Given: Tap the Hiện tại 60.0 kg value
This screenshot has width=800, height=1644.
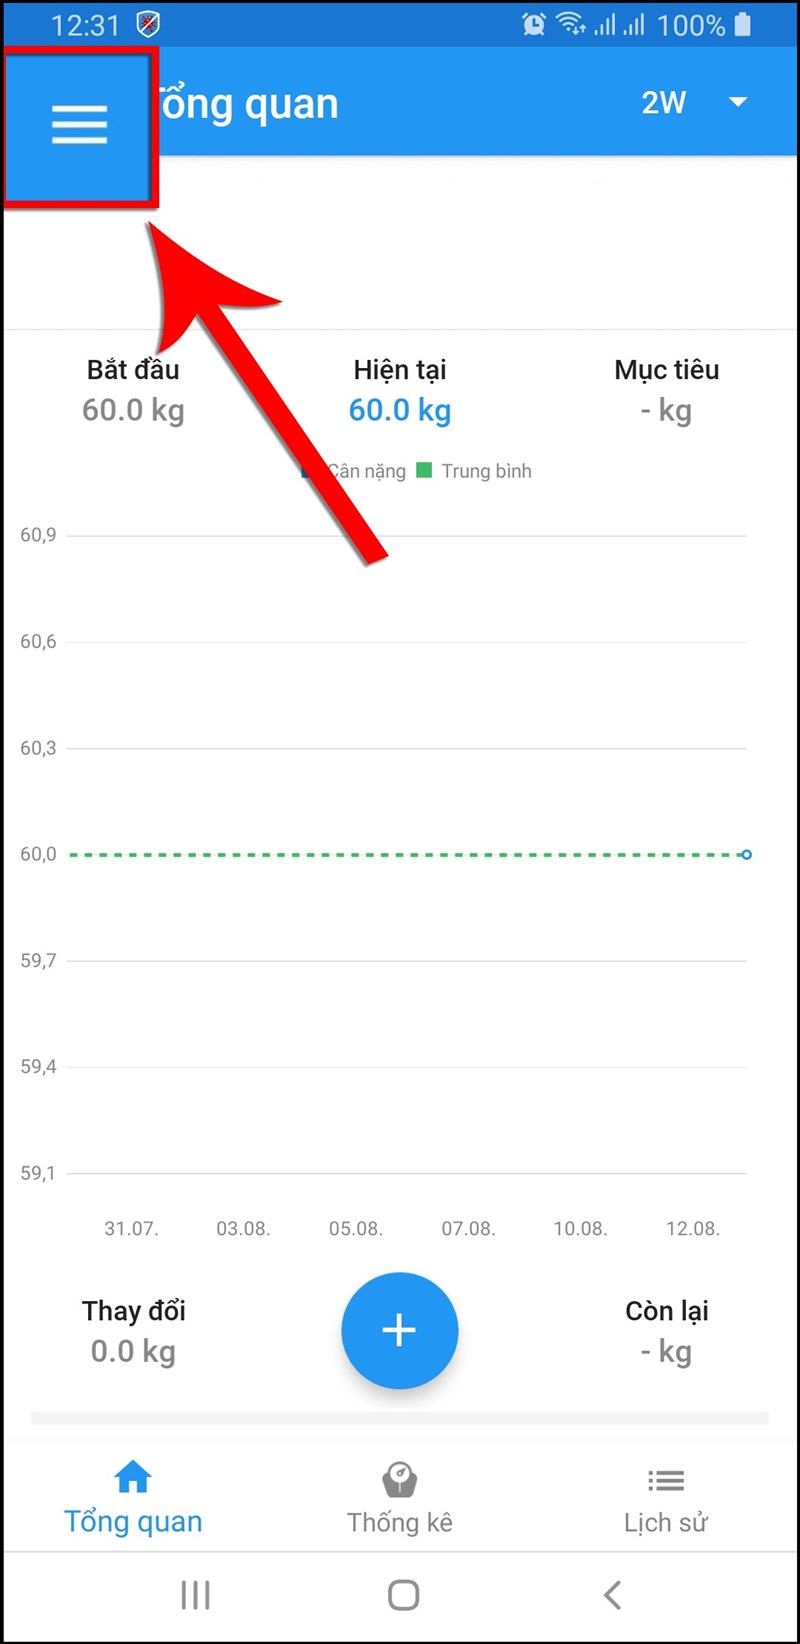Looking at the screenshot, I should (x=399, y=411).
